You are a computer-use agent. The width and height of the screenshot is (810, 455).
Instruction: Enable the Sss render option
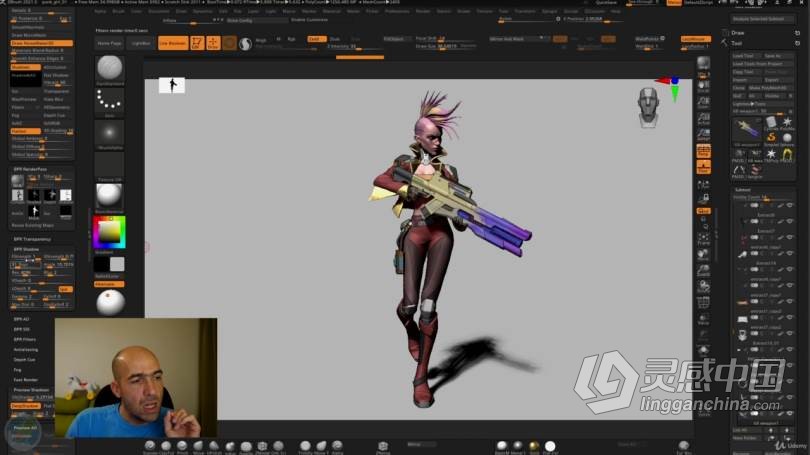coord(26,91)
